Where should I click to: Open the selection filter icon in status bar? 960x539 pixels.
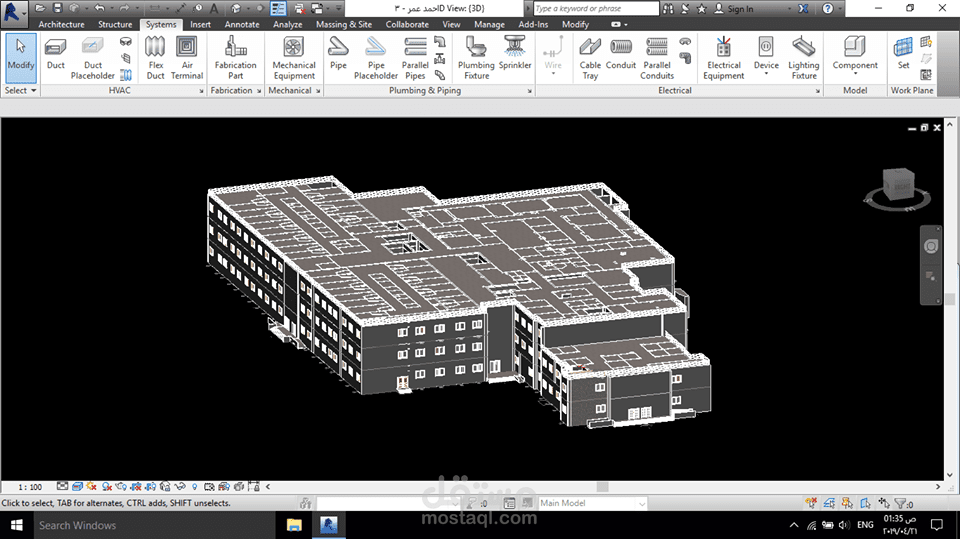coord(901,503)
